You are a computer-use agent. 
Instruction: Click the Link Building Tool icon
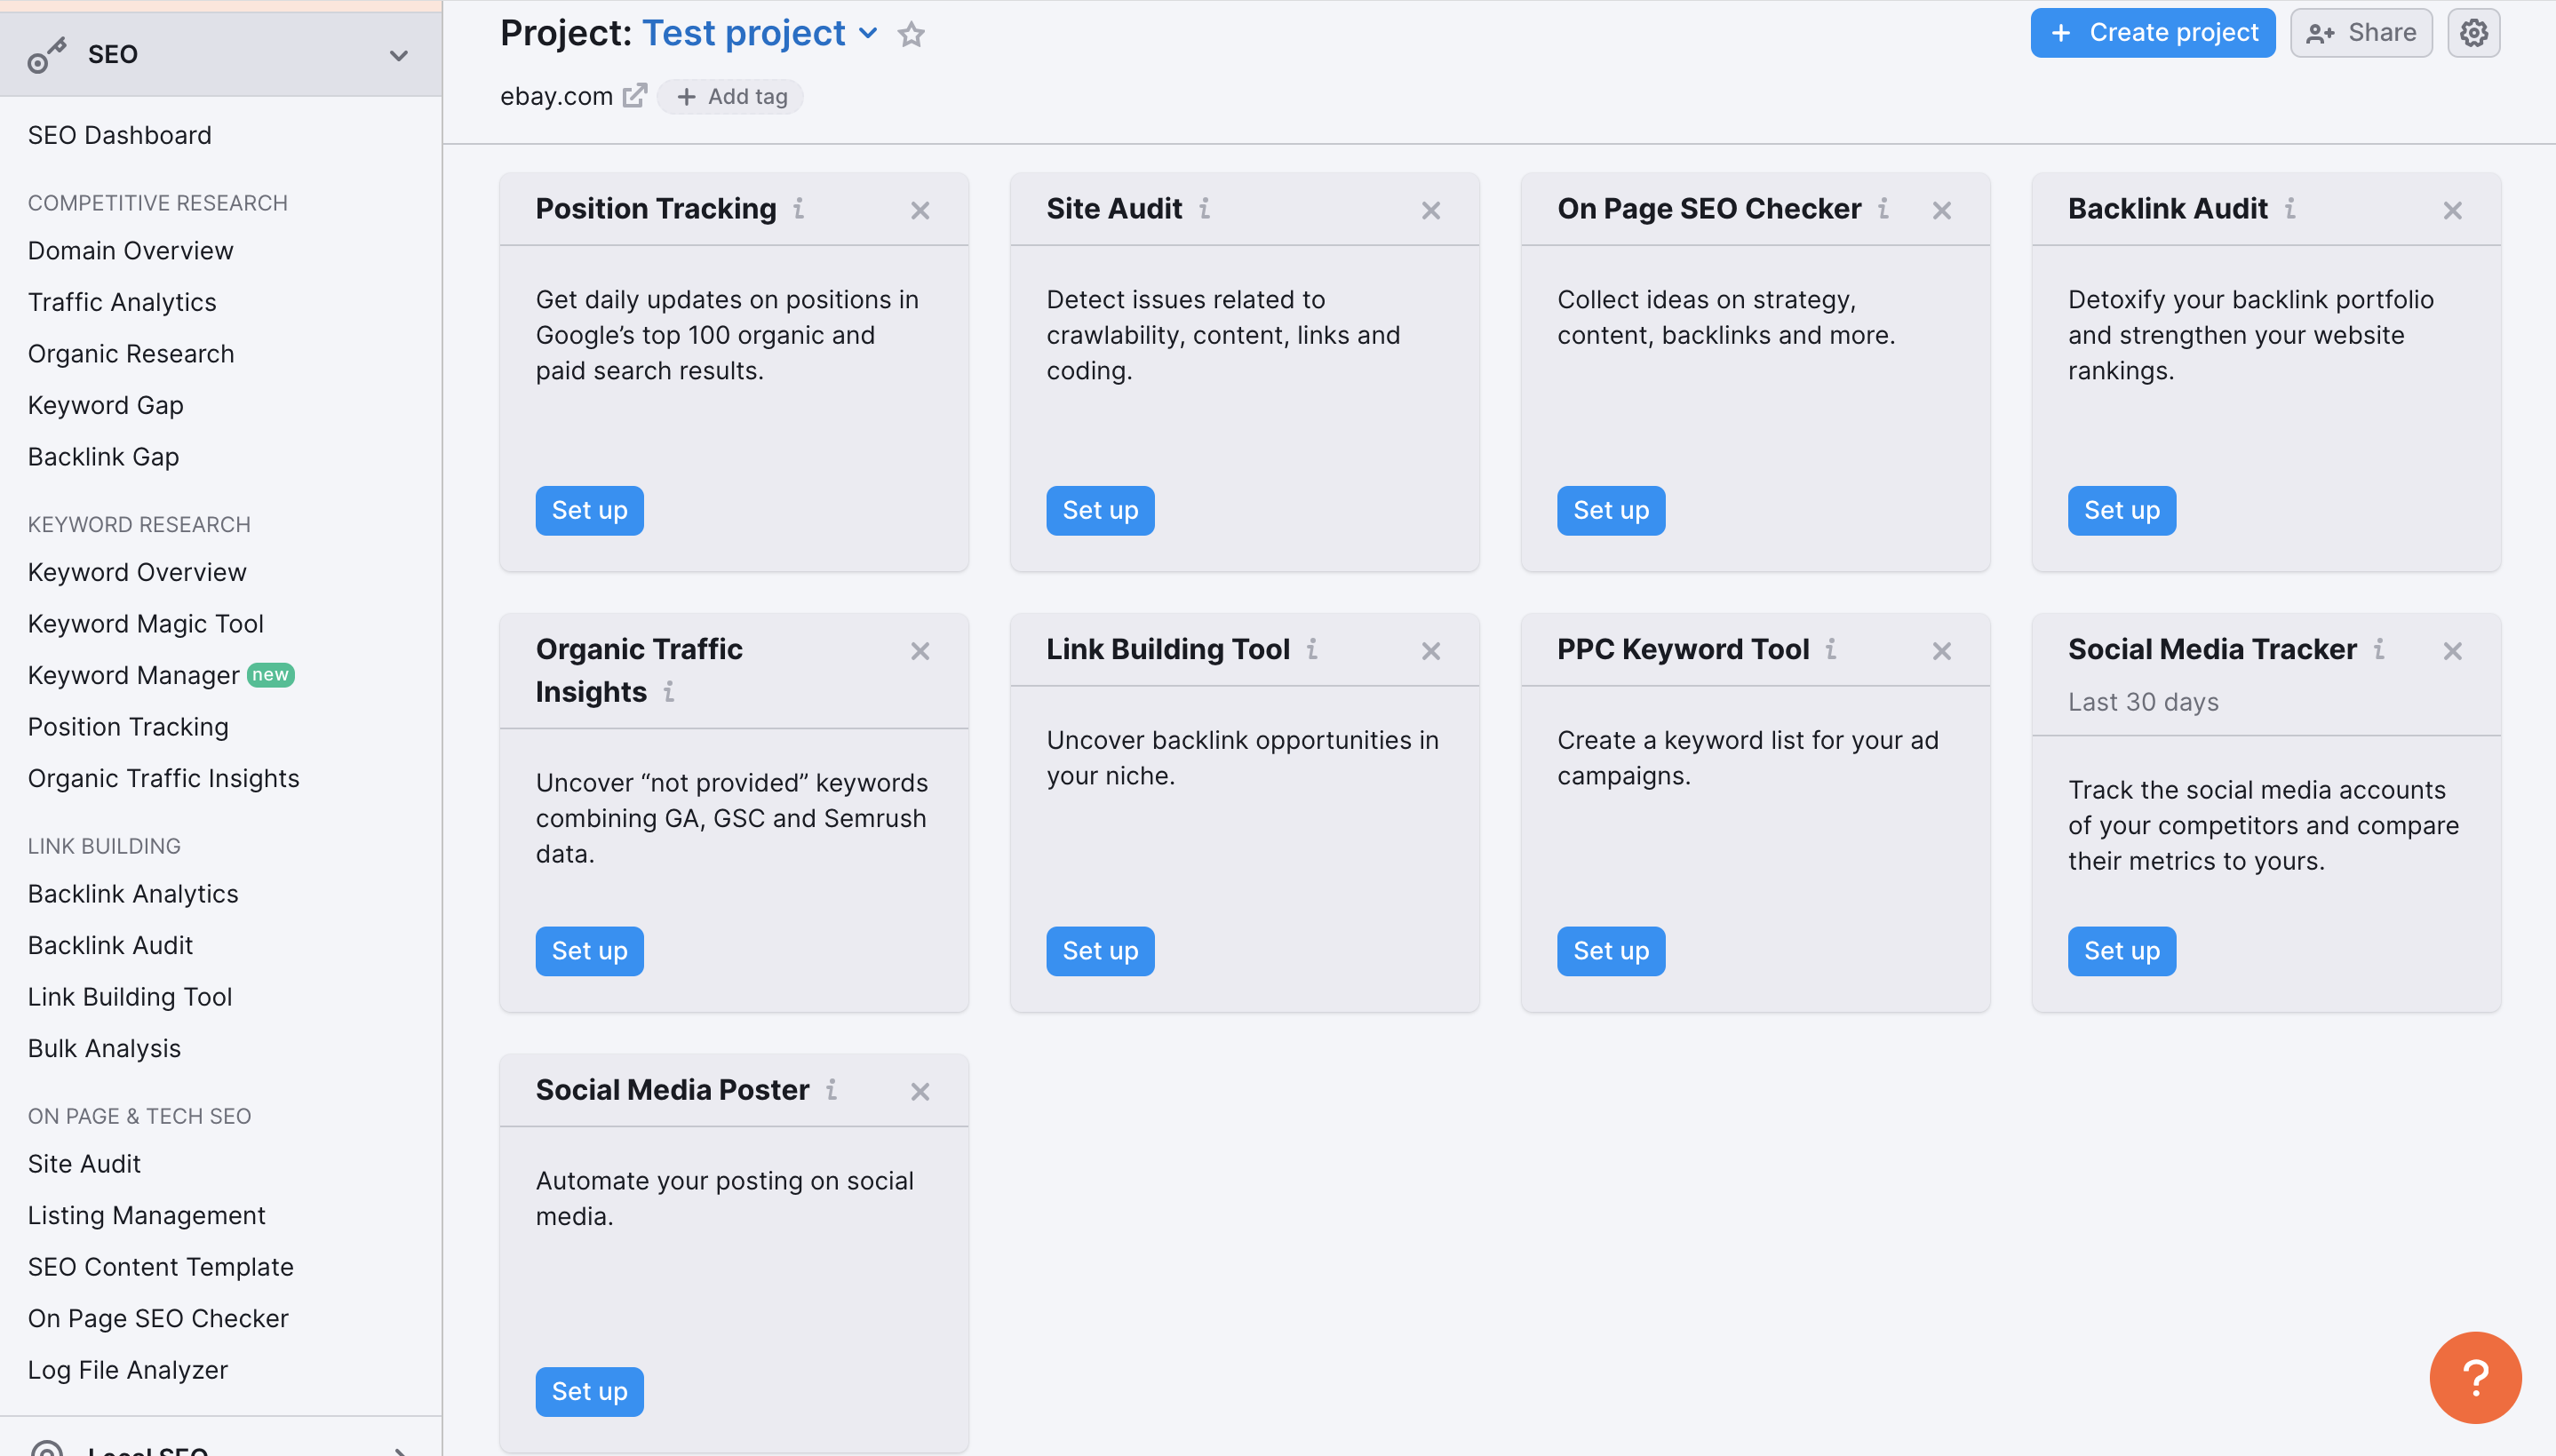(x=1315, y=648)
